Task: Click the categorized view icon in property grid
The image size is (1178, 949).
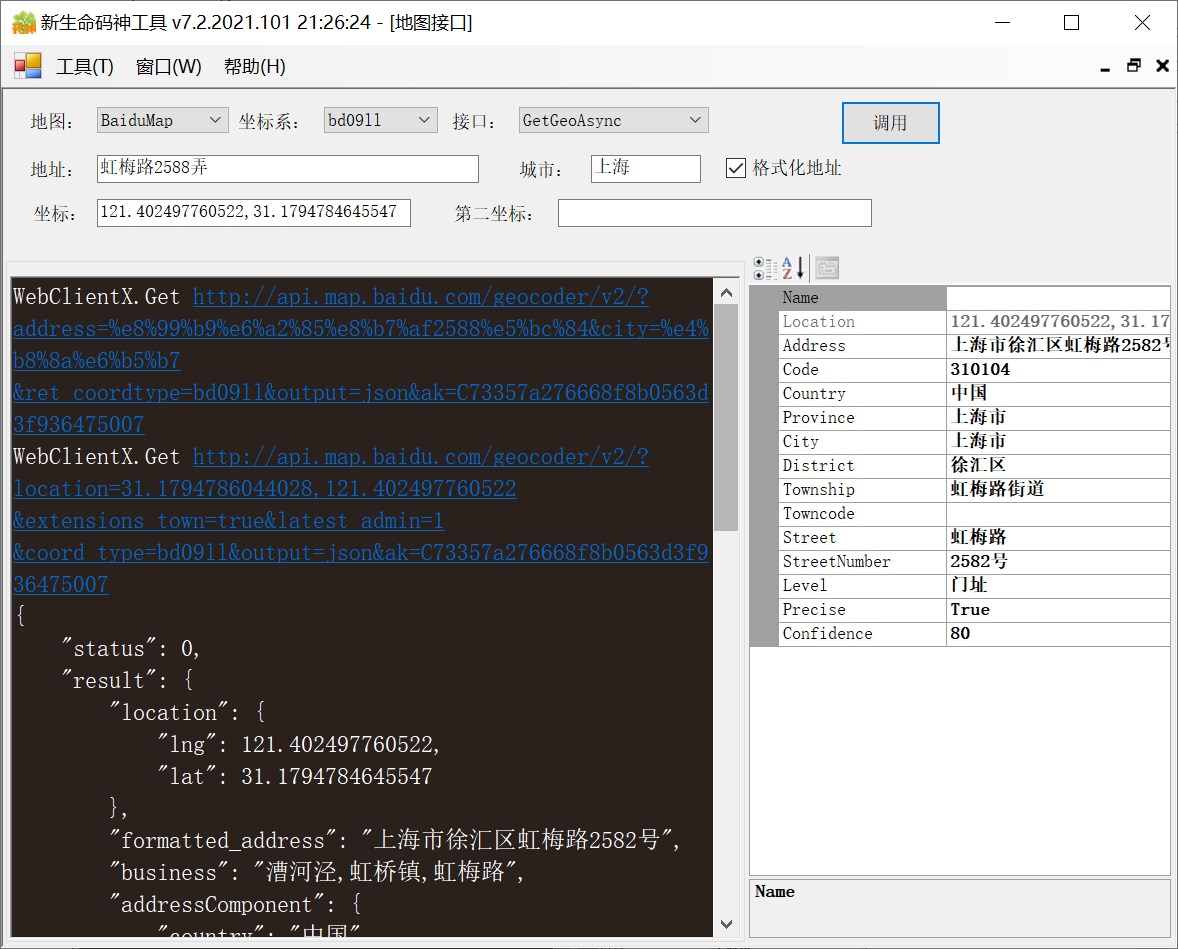Action: coord(765,268)
